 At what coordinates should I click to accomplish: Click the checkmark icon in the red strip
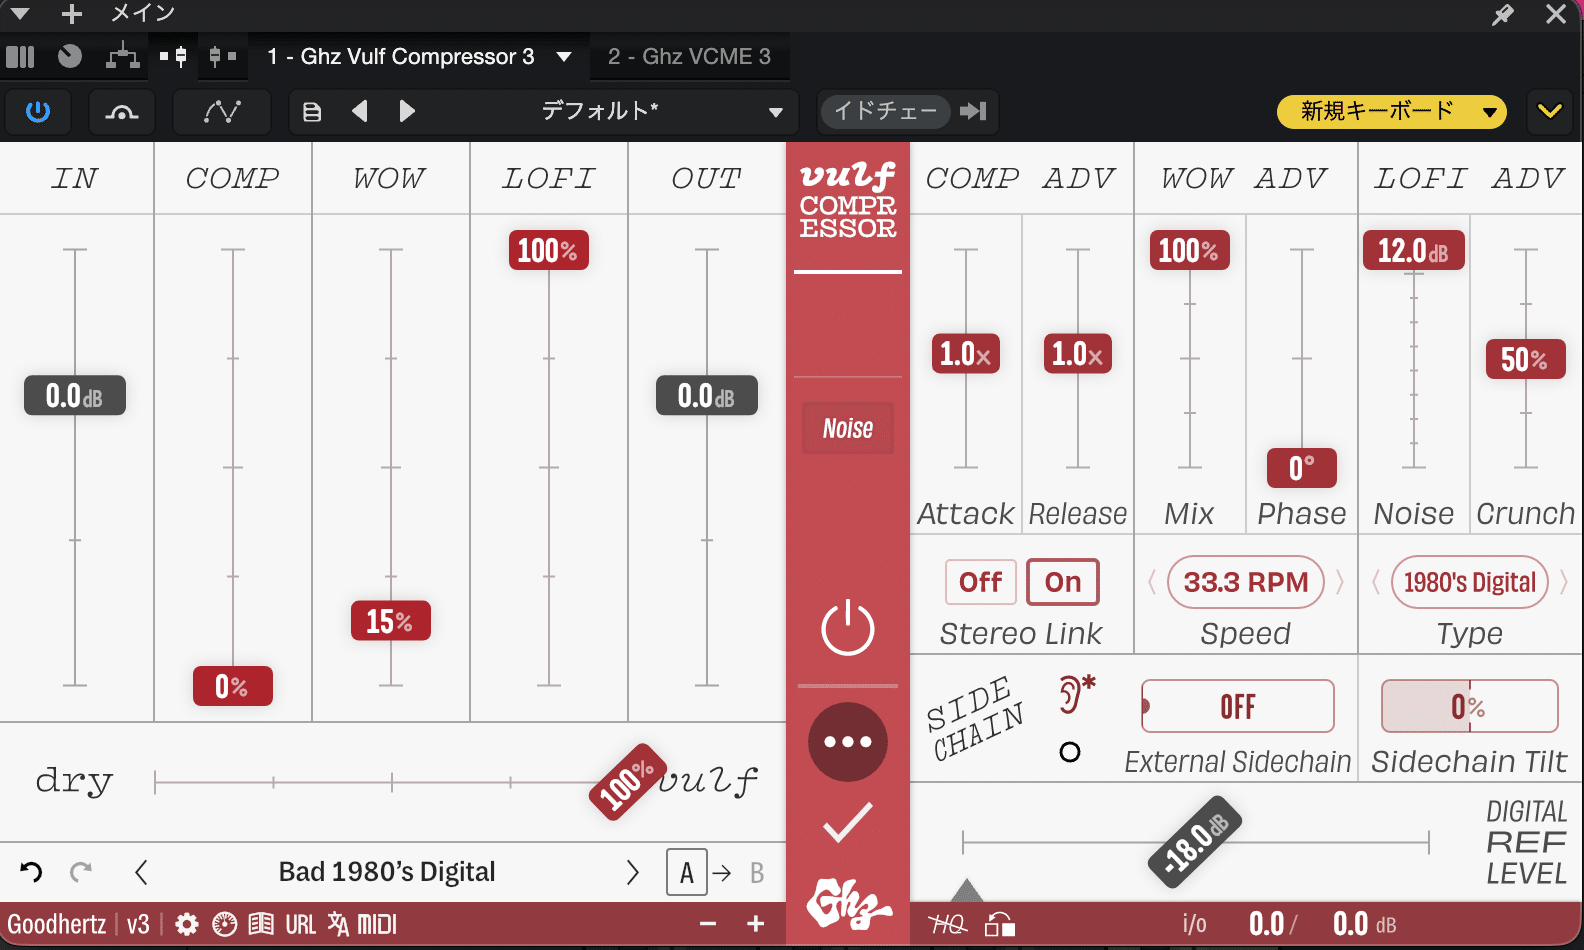click(848, 822)
